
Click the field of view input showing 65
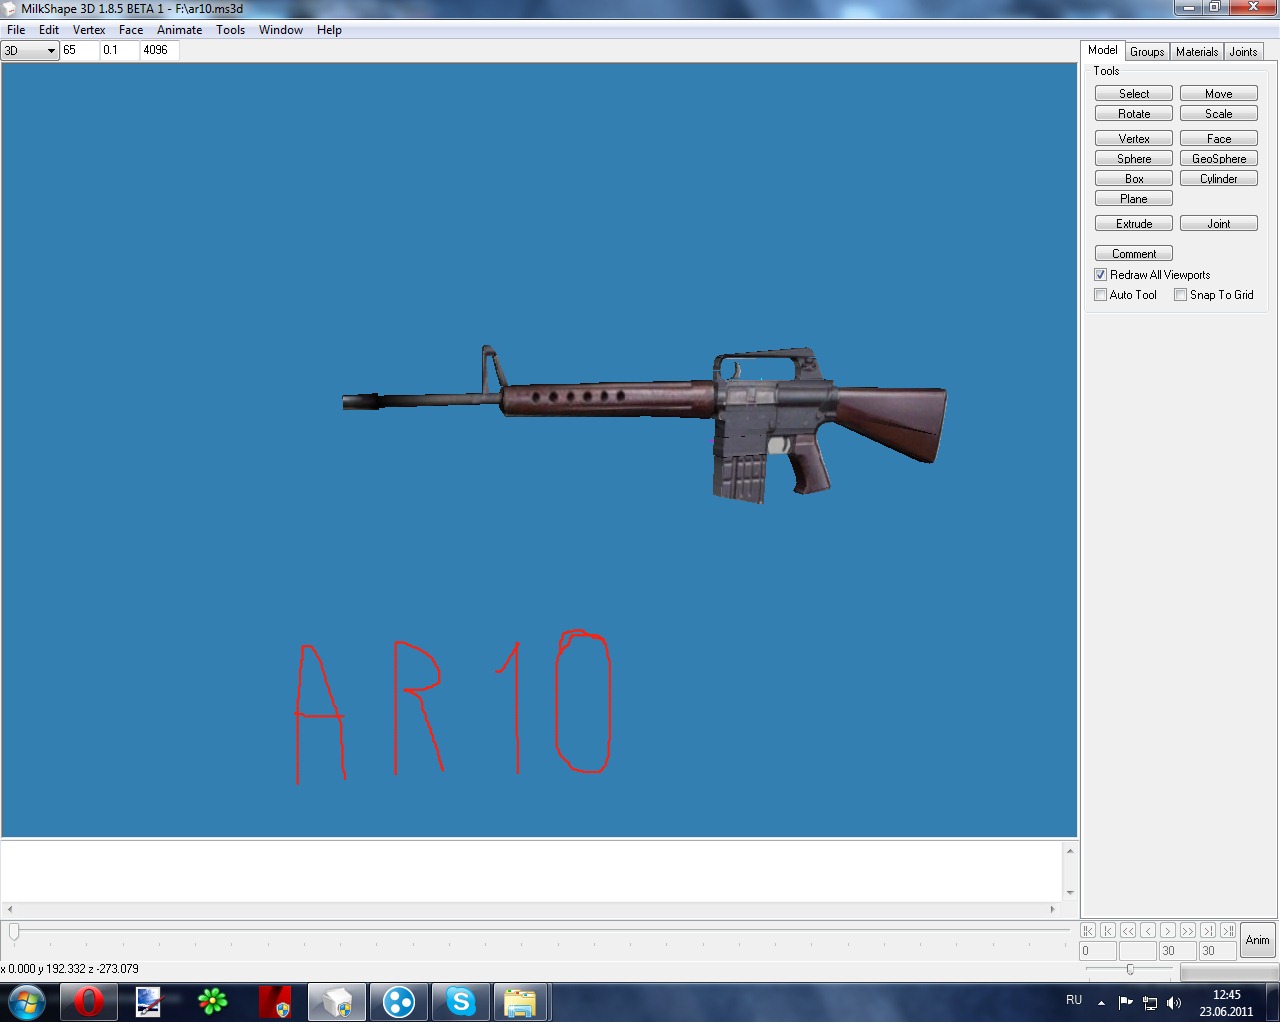[80, 50]
